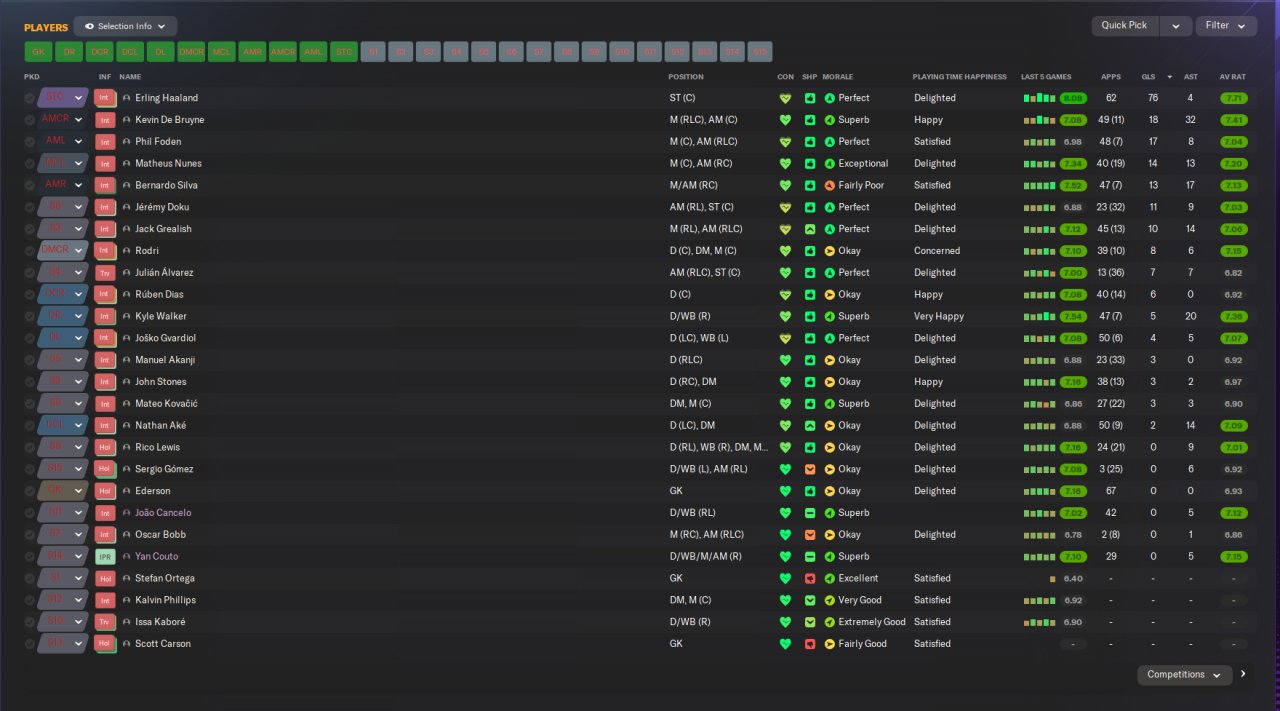The height and width of the screenshot is (711, 1280).
Task: Open Erling Haaland's STC position dropdown
Action: 62,98
